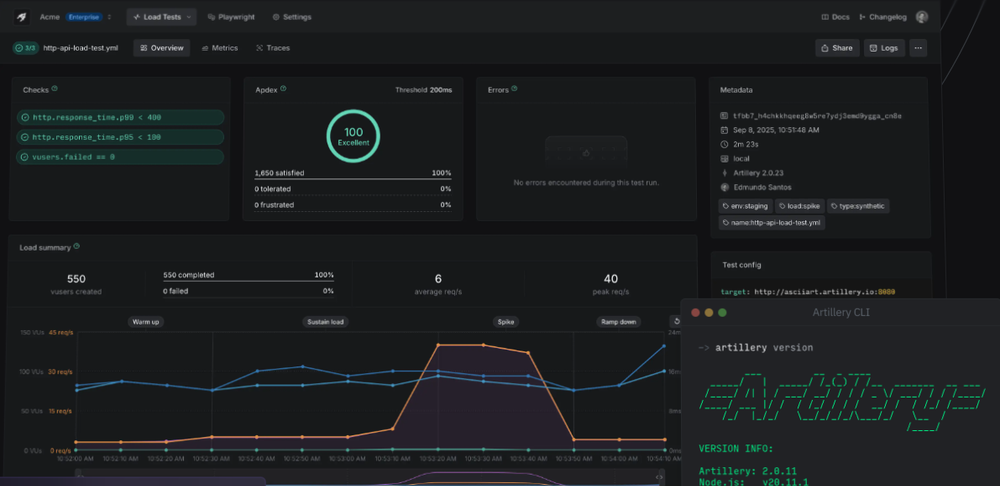Click the 0 frustrated row

[353, 205]
